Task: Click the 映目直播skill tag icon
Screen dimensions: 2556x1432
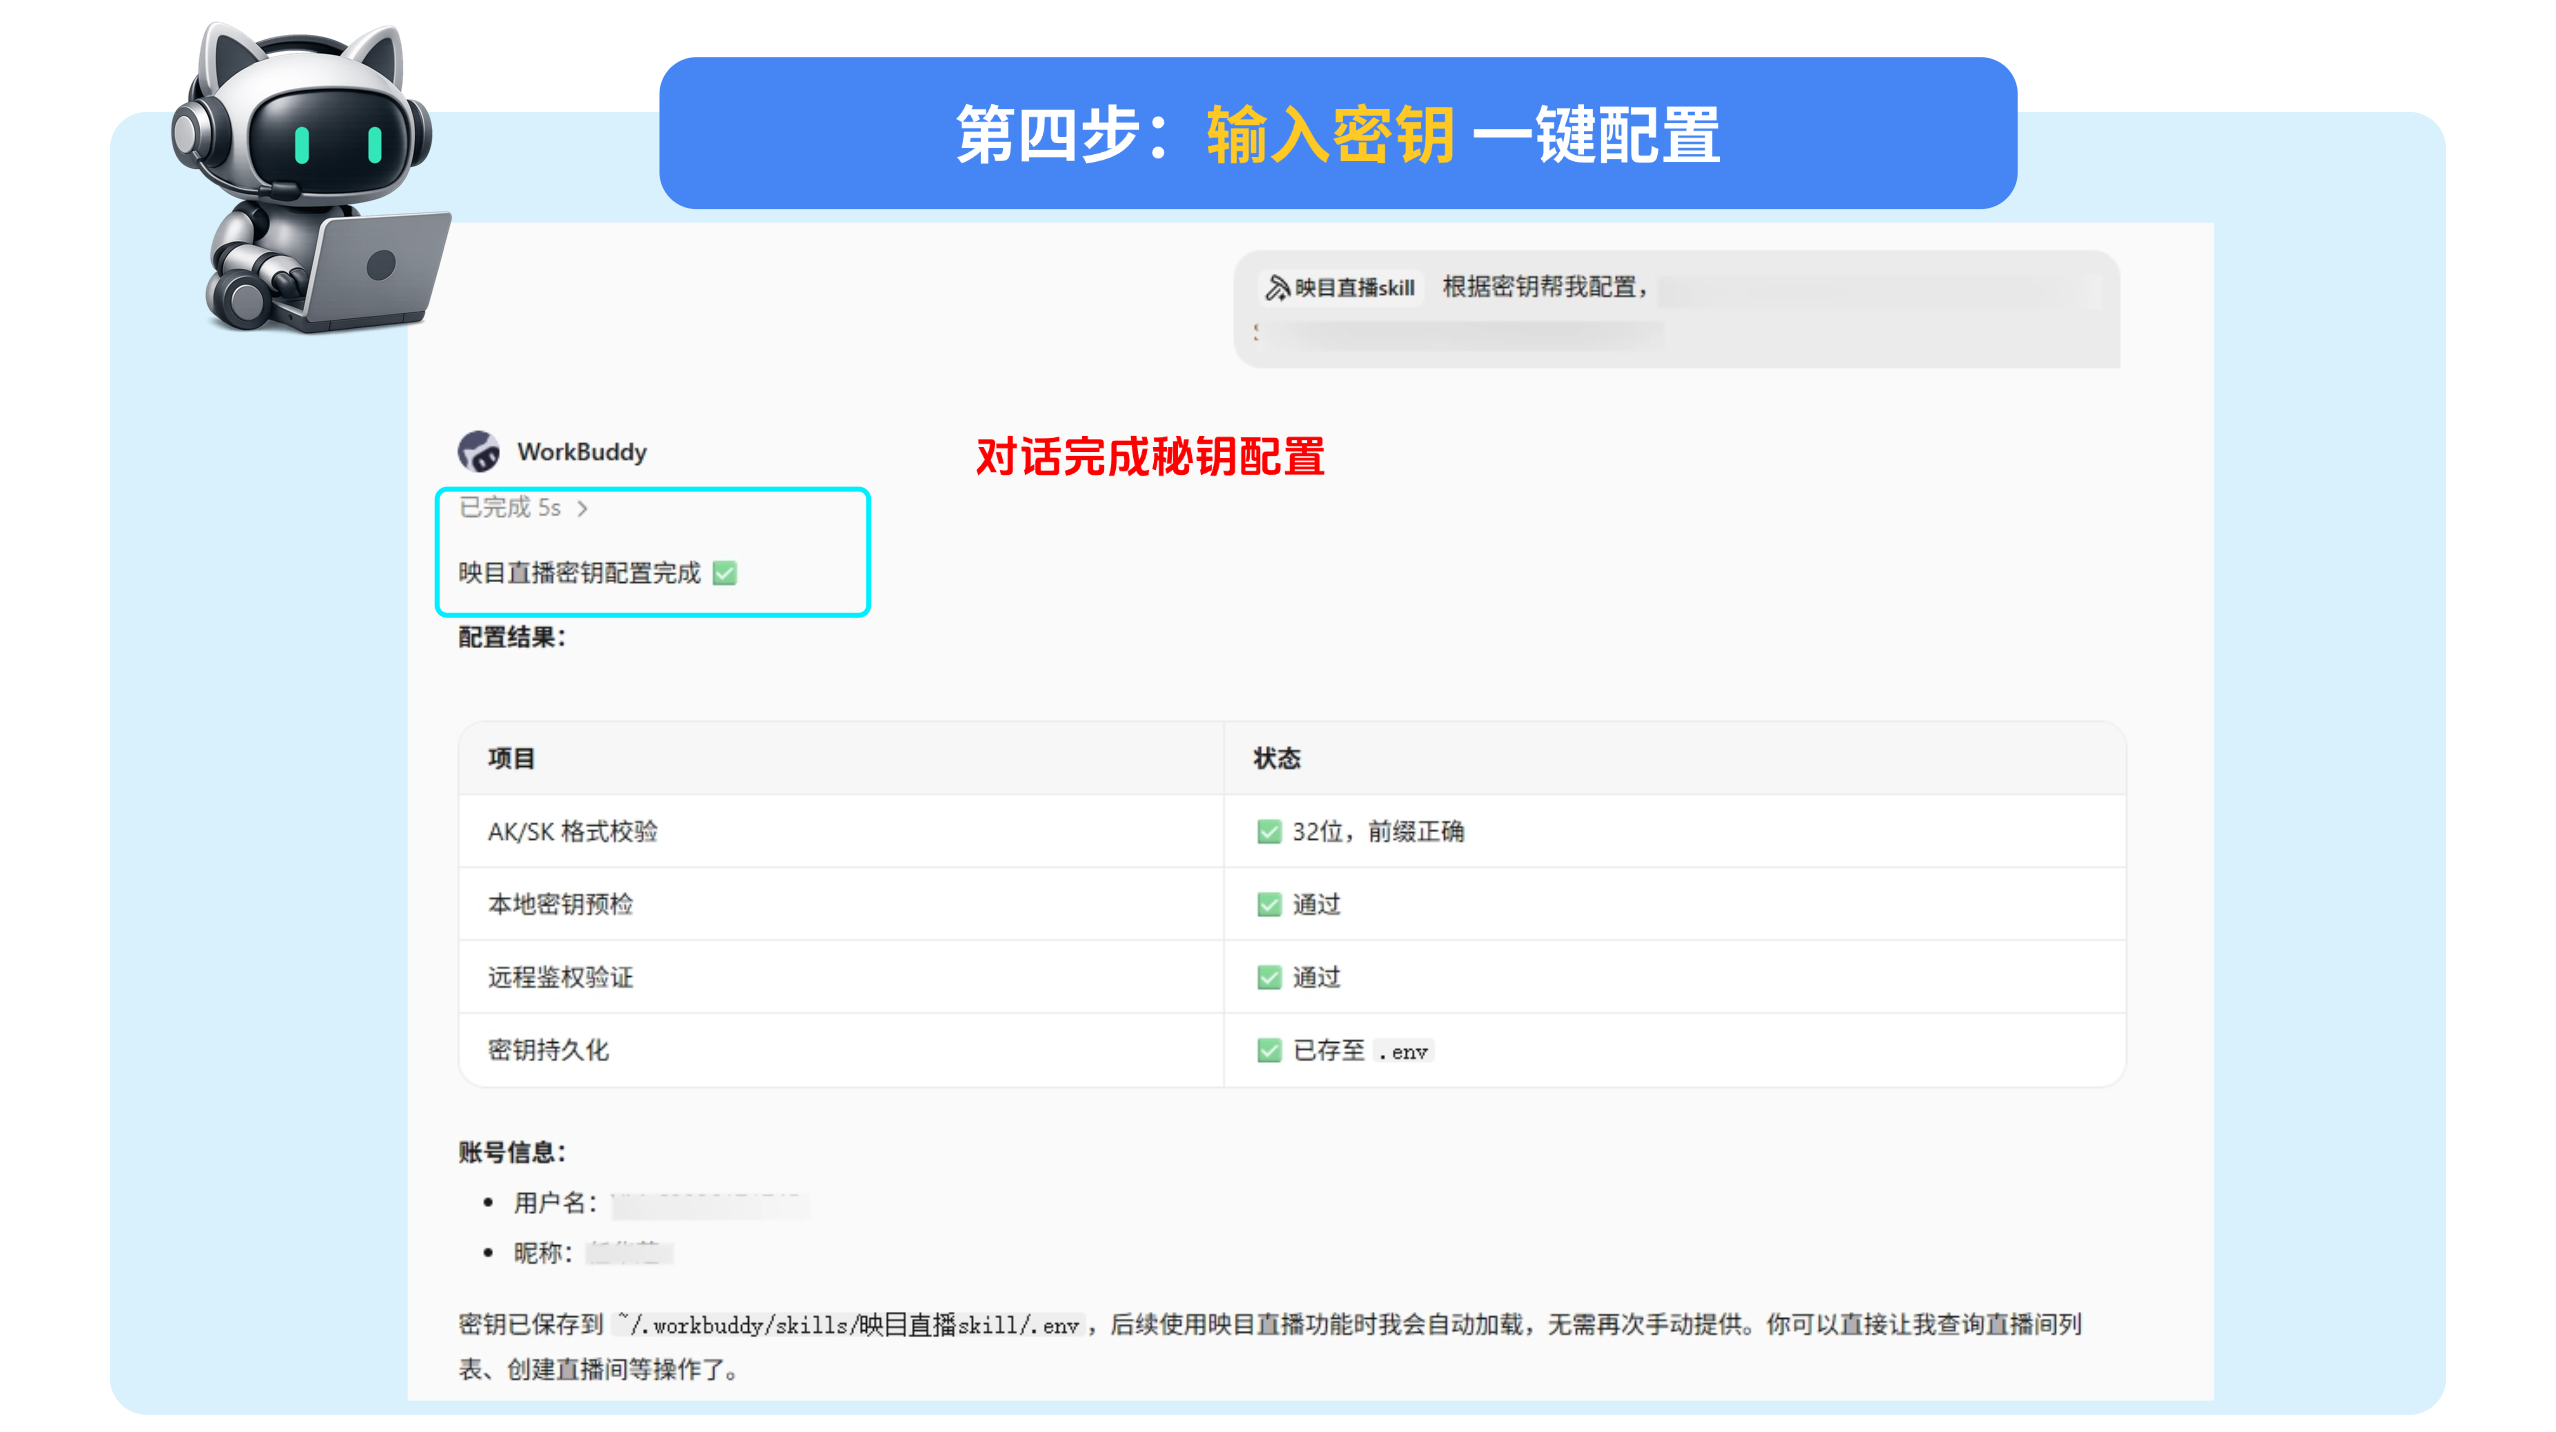Action: click(x=1277, y=288)
